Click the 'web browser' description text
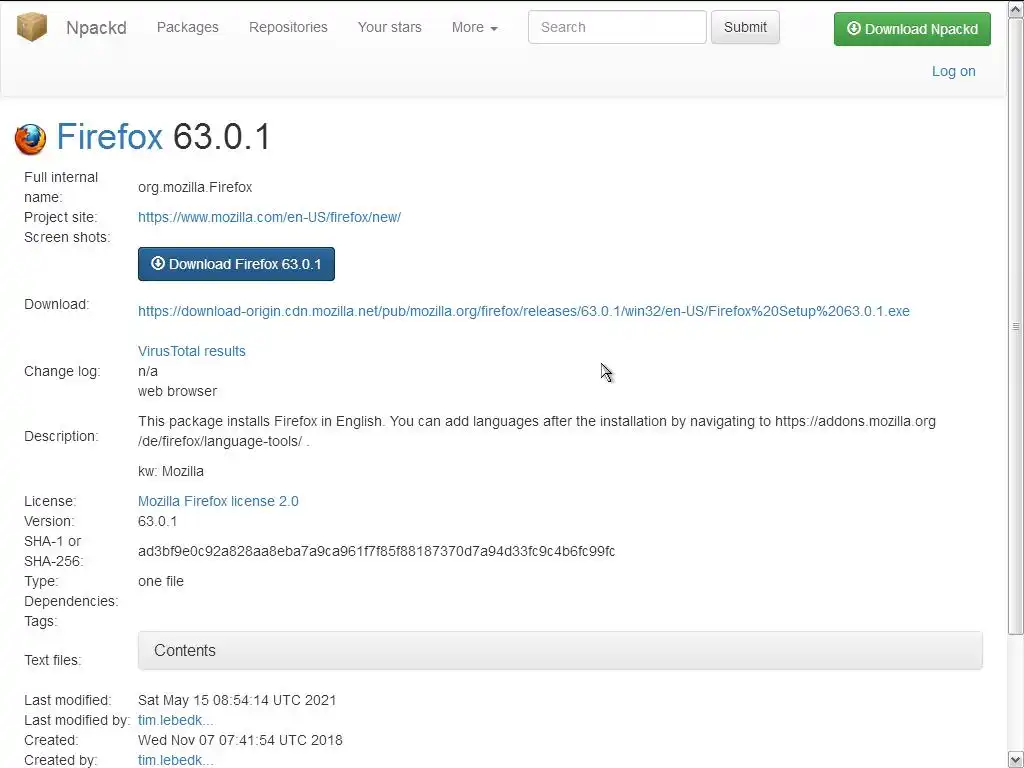1024x768 pixels. (177, 391)
